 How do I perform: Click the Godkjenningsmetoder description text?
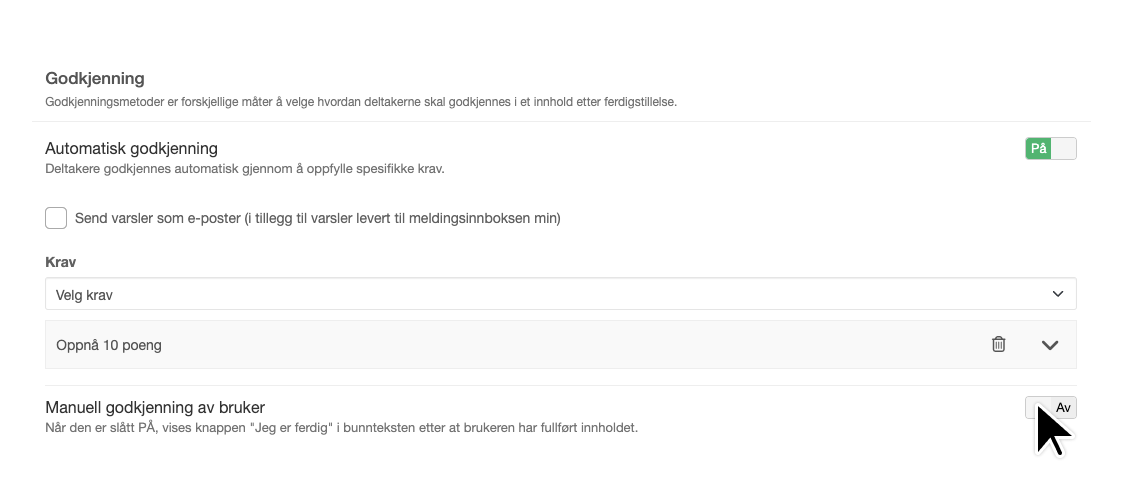(x=361, y=102)
